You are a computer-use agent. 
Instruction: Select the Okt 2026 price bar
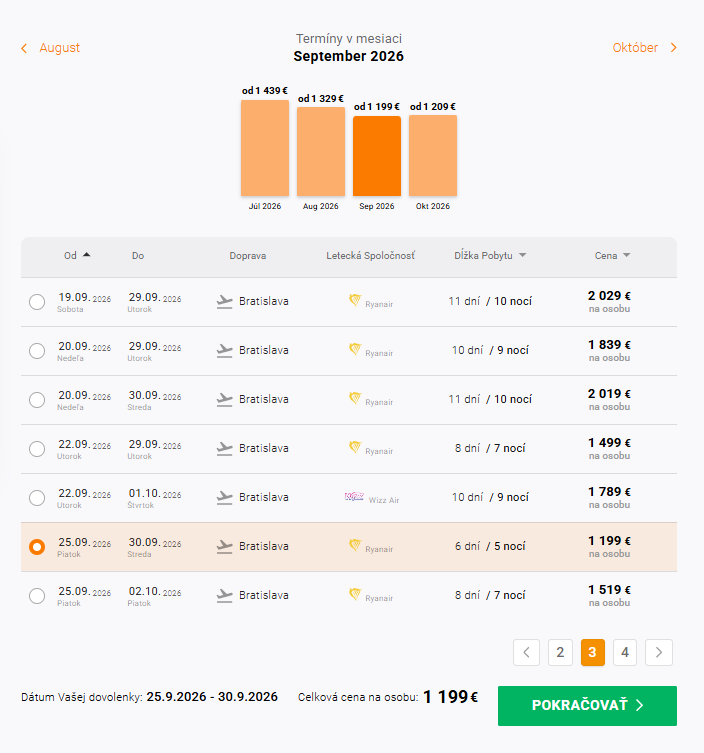coord(433,156)
